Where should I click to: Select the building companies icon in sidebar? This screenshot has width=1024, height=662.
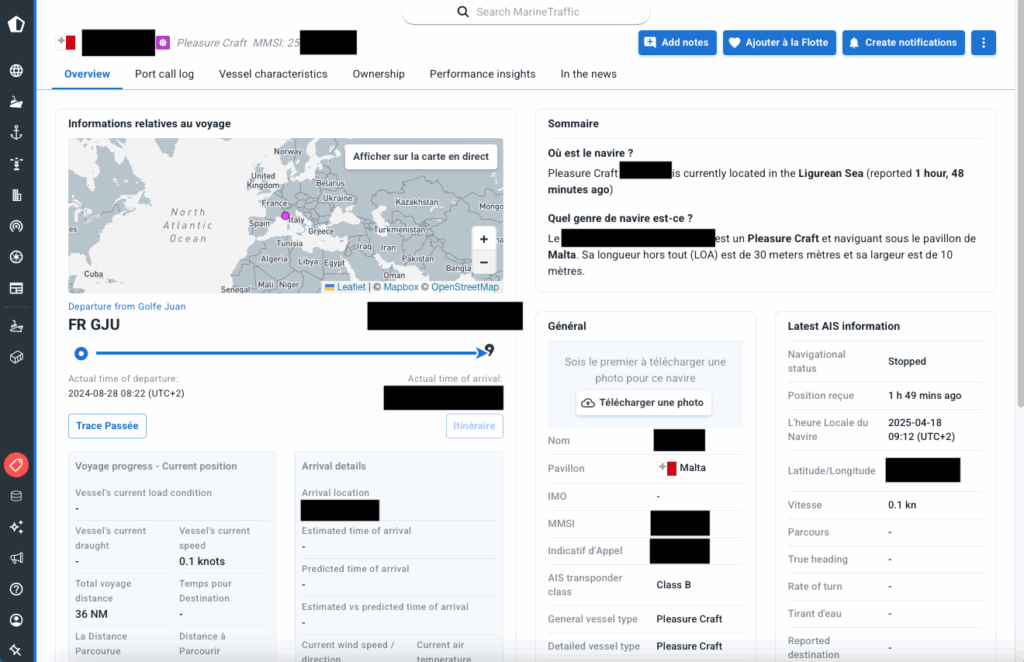pyautogui.click(x=16, y=195)
